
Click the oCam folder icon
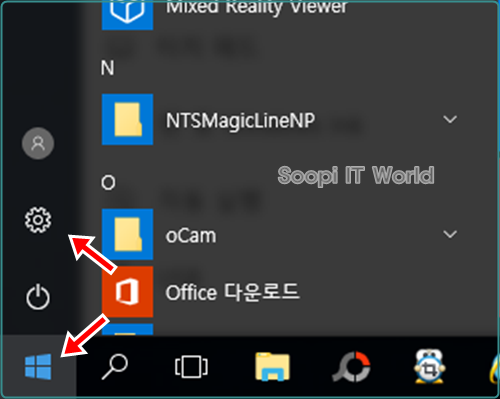pos(127,234)
